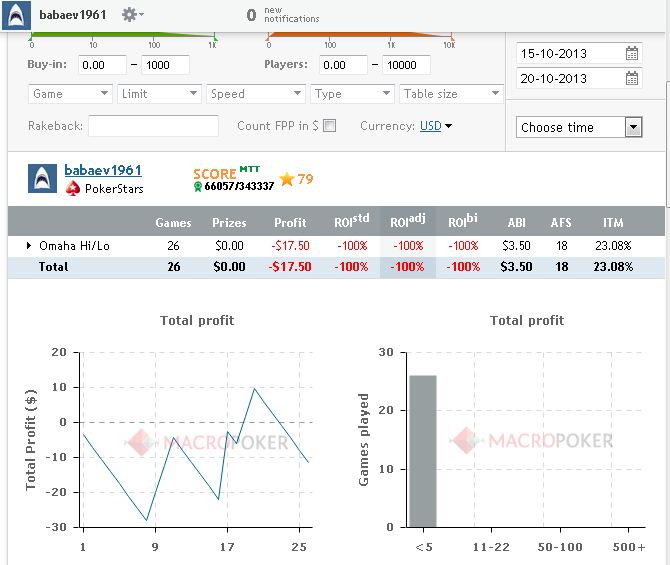Image resolution: width=670 pixels, height=565 pixels.
Task: Toggle Count FPP in $ checkbox
Action: pos(329,126)
